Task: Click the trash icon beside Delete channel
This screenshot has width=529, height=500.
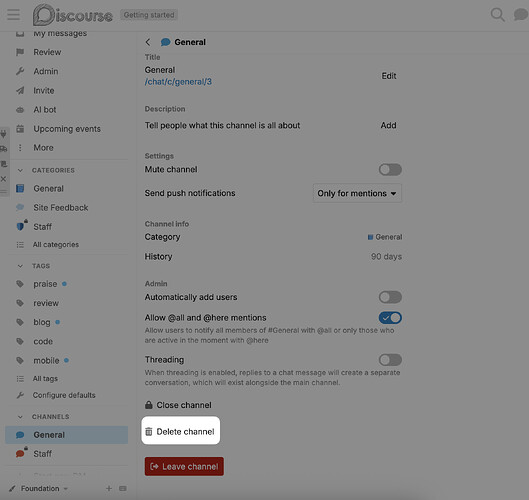Action: tap(149, 432)
